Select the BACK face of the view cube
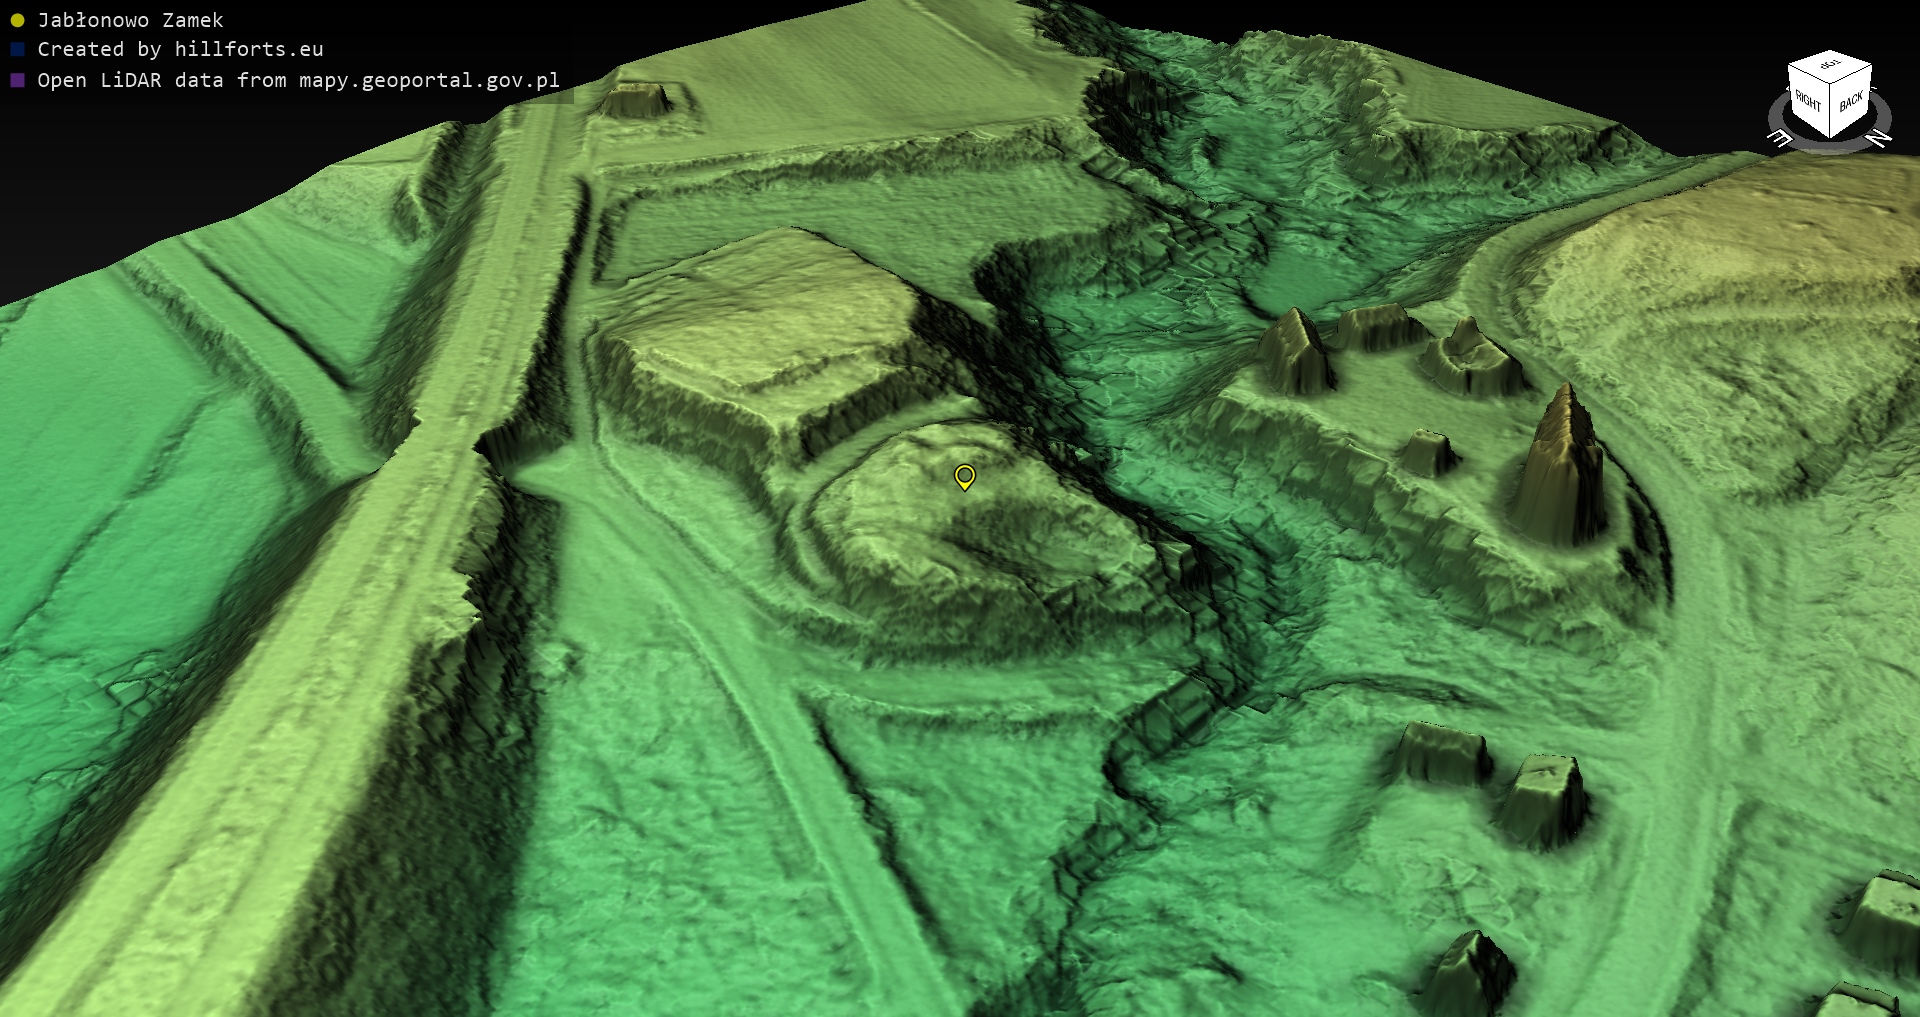The height and width of the screenshot is (1017, 1920). point(1851,102)
